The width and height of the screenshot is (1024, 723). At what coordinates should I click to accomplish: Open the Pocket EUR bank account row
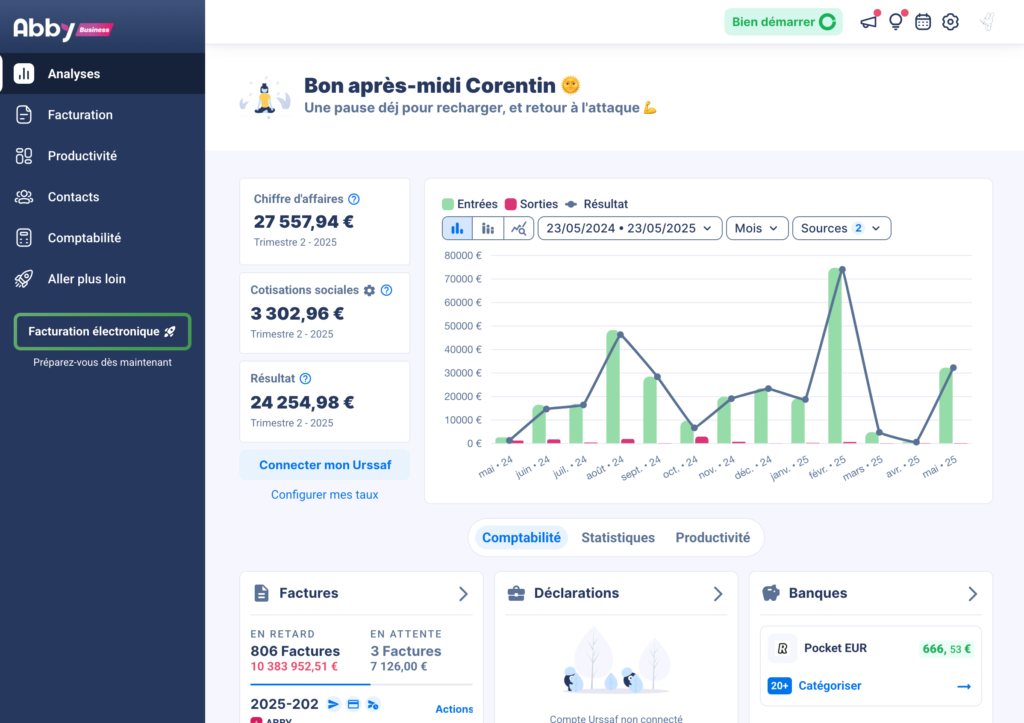[x=870, y=649]
